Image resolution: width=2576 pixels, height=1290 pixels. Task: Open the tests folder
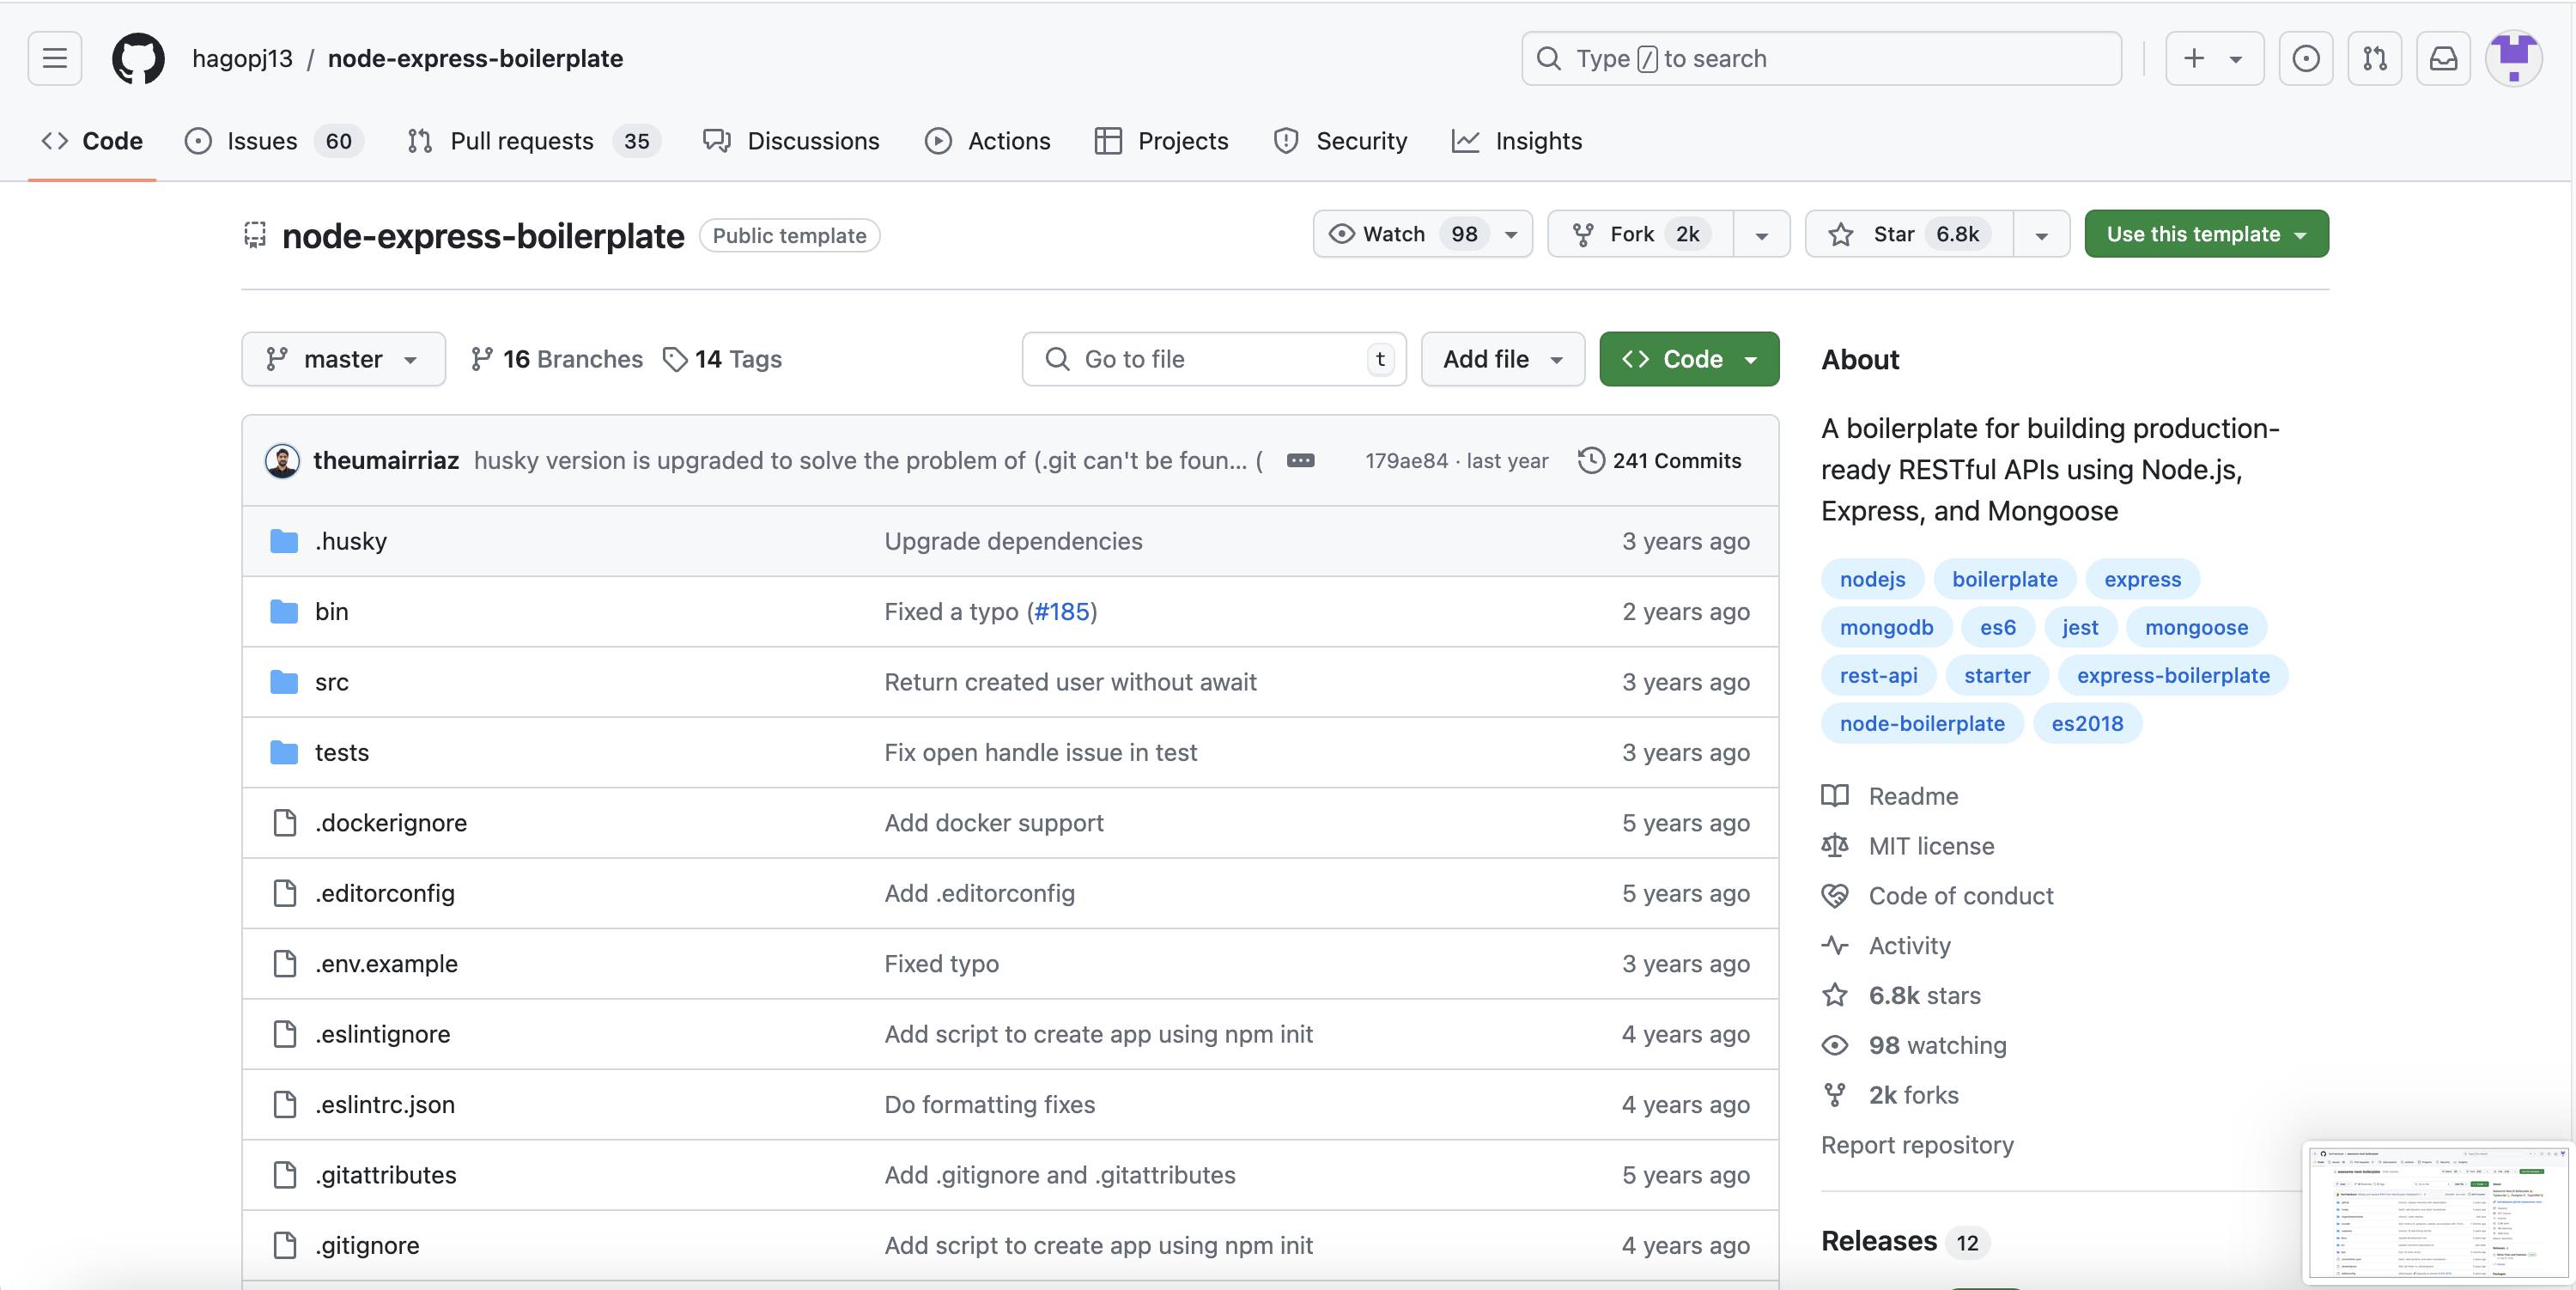(341, 752)
